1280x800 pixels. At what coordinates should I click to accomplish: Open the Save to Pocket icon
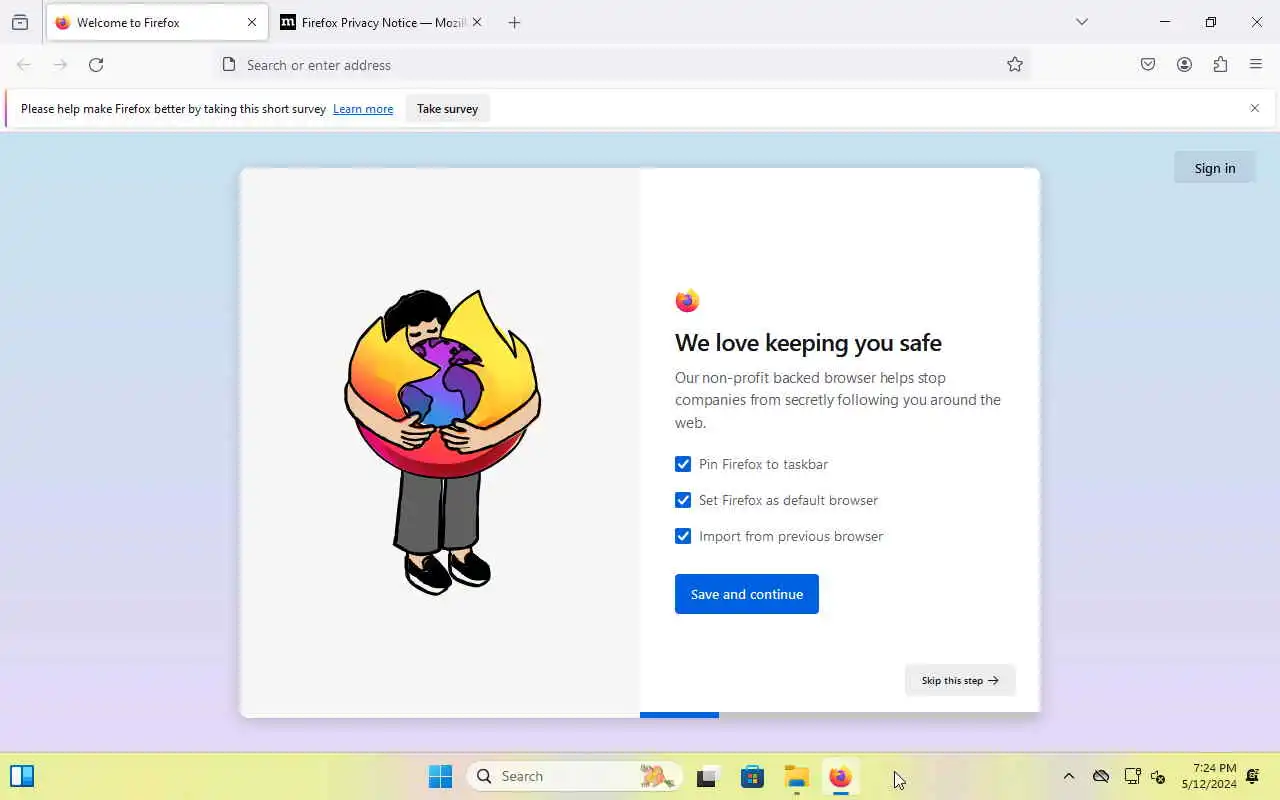click(x=1148, y=65)
